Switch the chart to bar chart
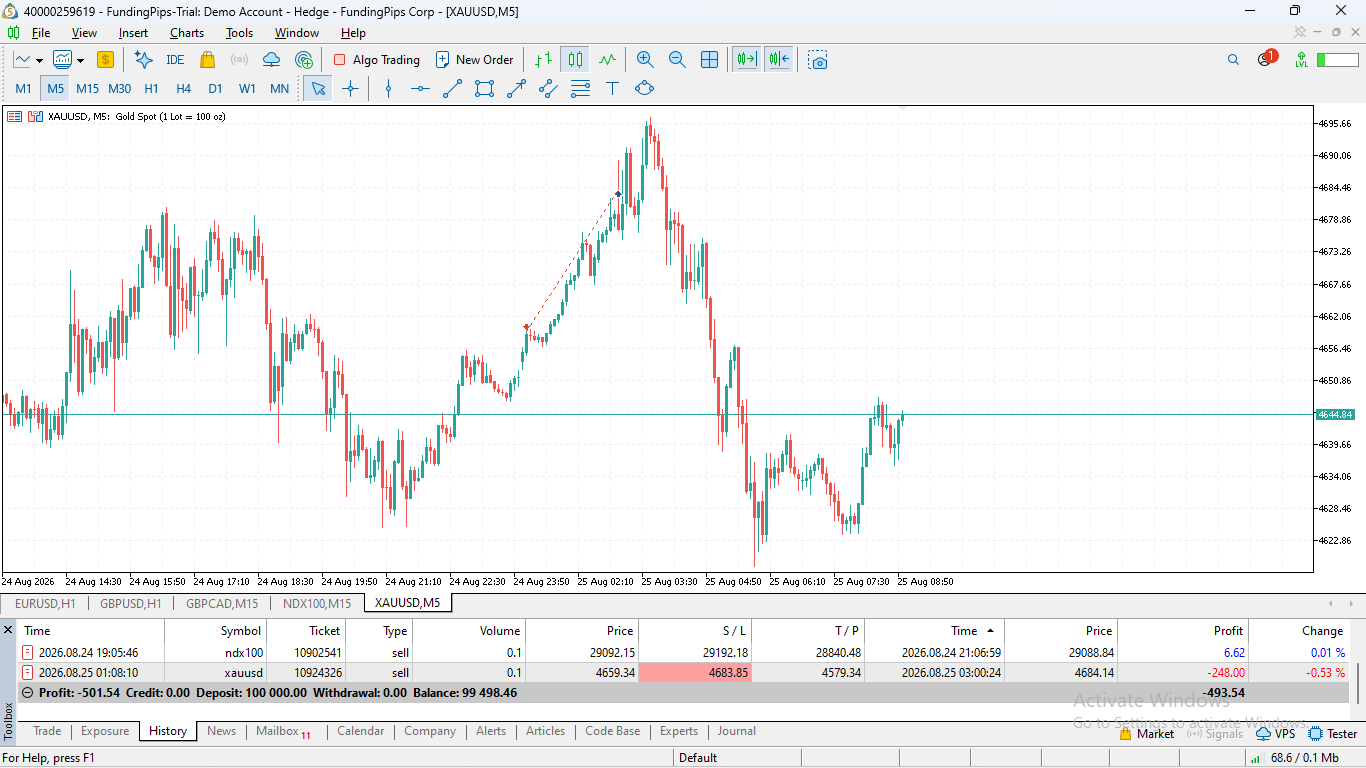The width and height of the screenshot is (1366, 768). click(543, 60)
